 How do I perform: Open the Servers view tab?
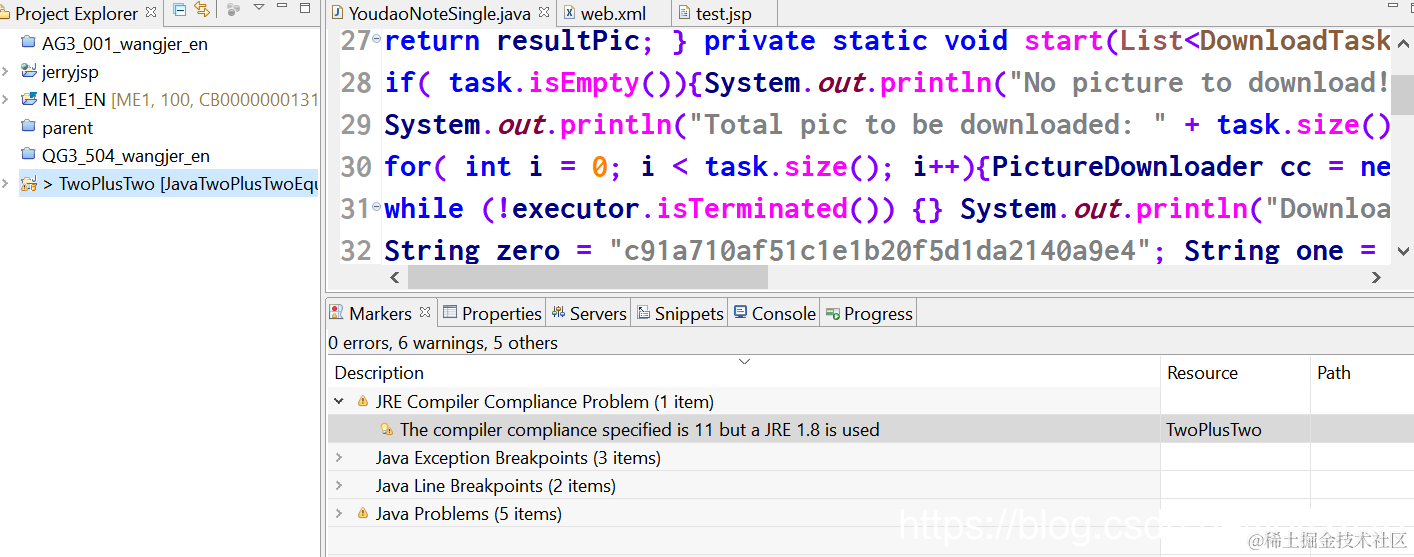coord(589,313)
